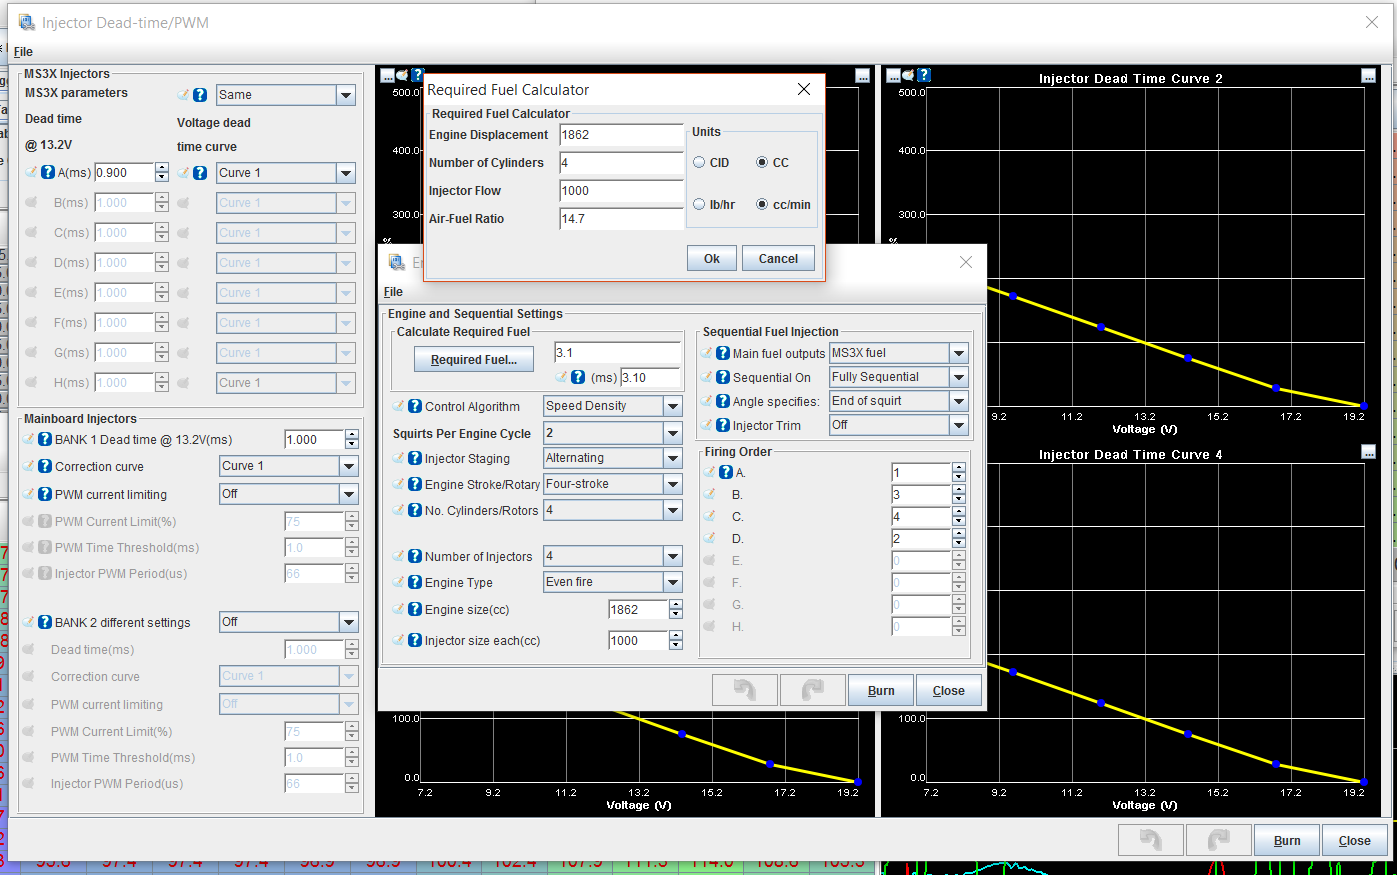Click help icon on Dead Time Curve 2
This screenshot has width=1397, height=875.
[x=924, y=75]
